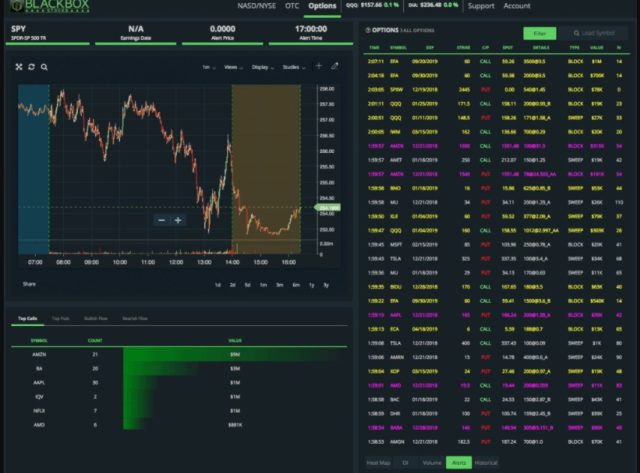The width and height of the screenshot is (640, 473).
Task: Click the green current-price marker on chart axis
Action: 327,208
